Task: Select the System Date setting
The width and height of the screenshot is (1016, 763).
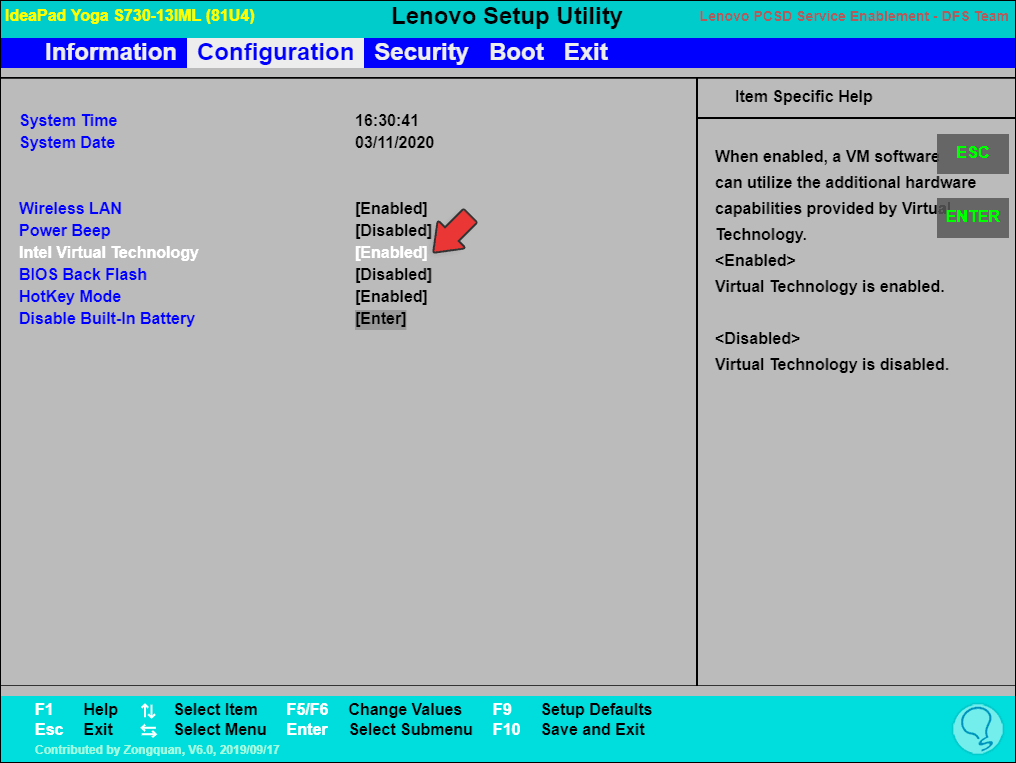Action: coord(67,142)
